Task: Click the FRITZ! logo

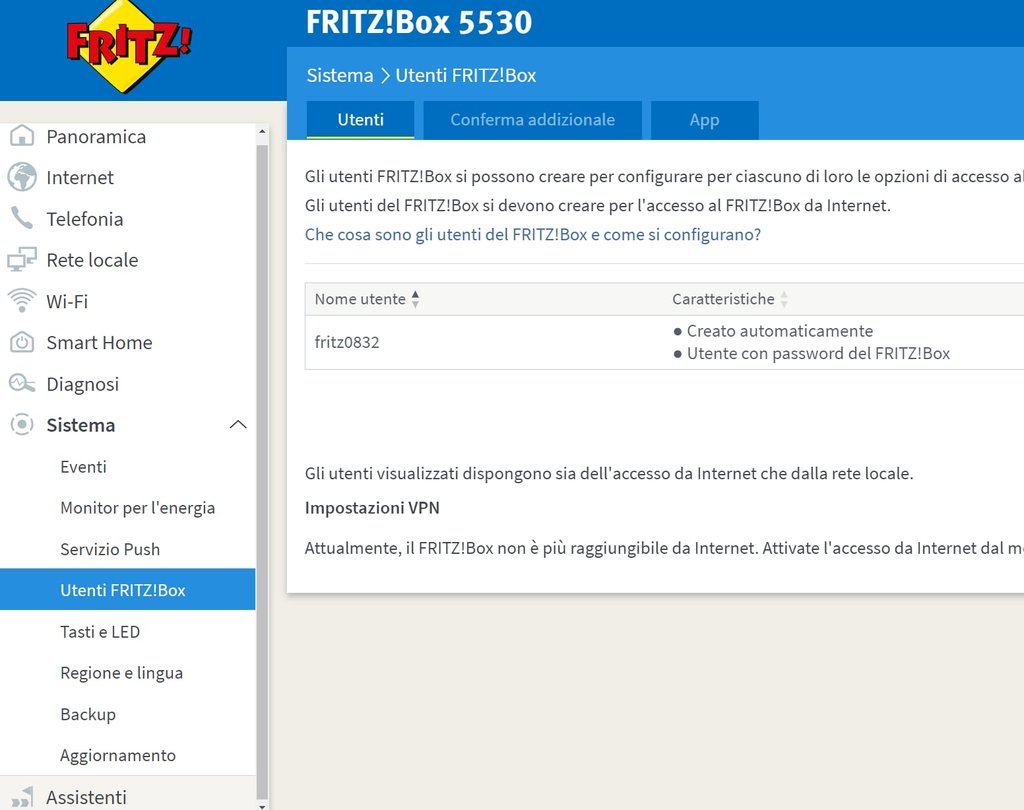Action: point(129,46)
